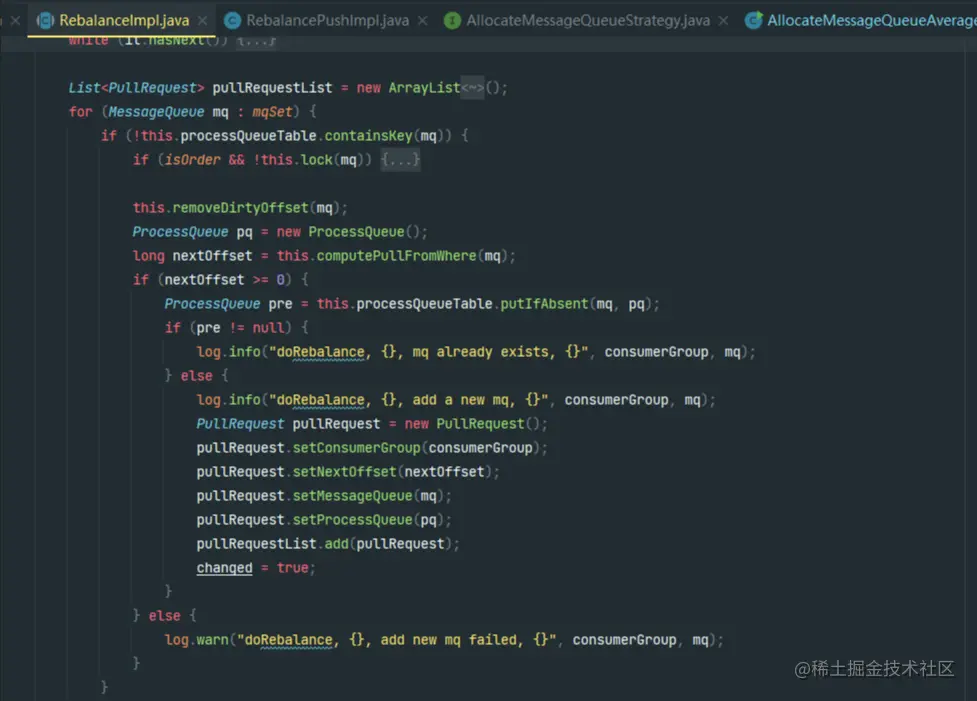Viewport: 977px width, 701px height.
Task: Expand the folded ArrayList diamond type
Action: tap(472, 88)
